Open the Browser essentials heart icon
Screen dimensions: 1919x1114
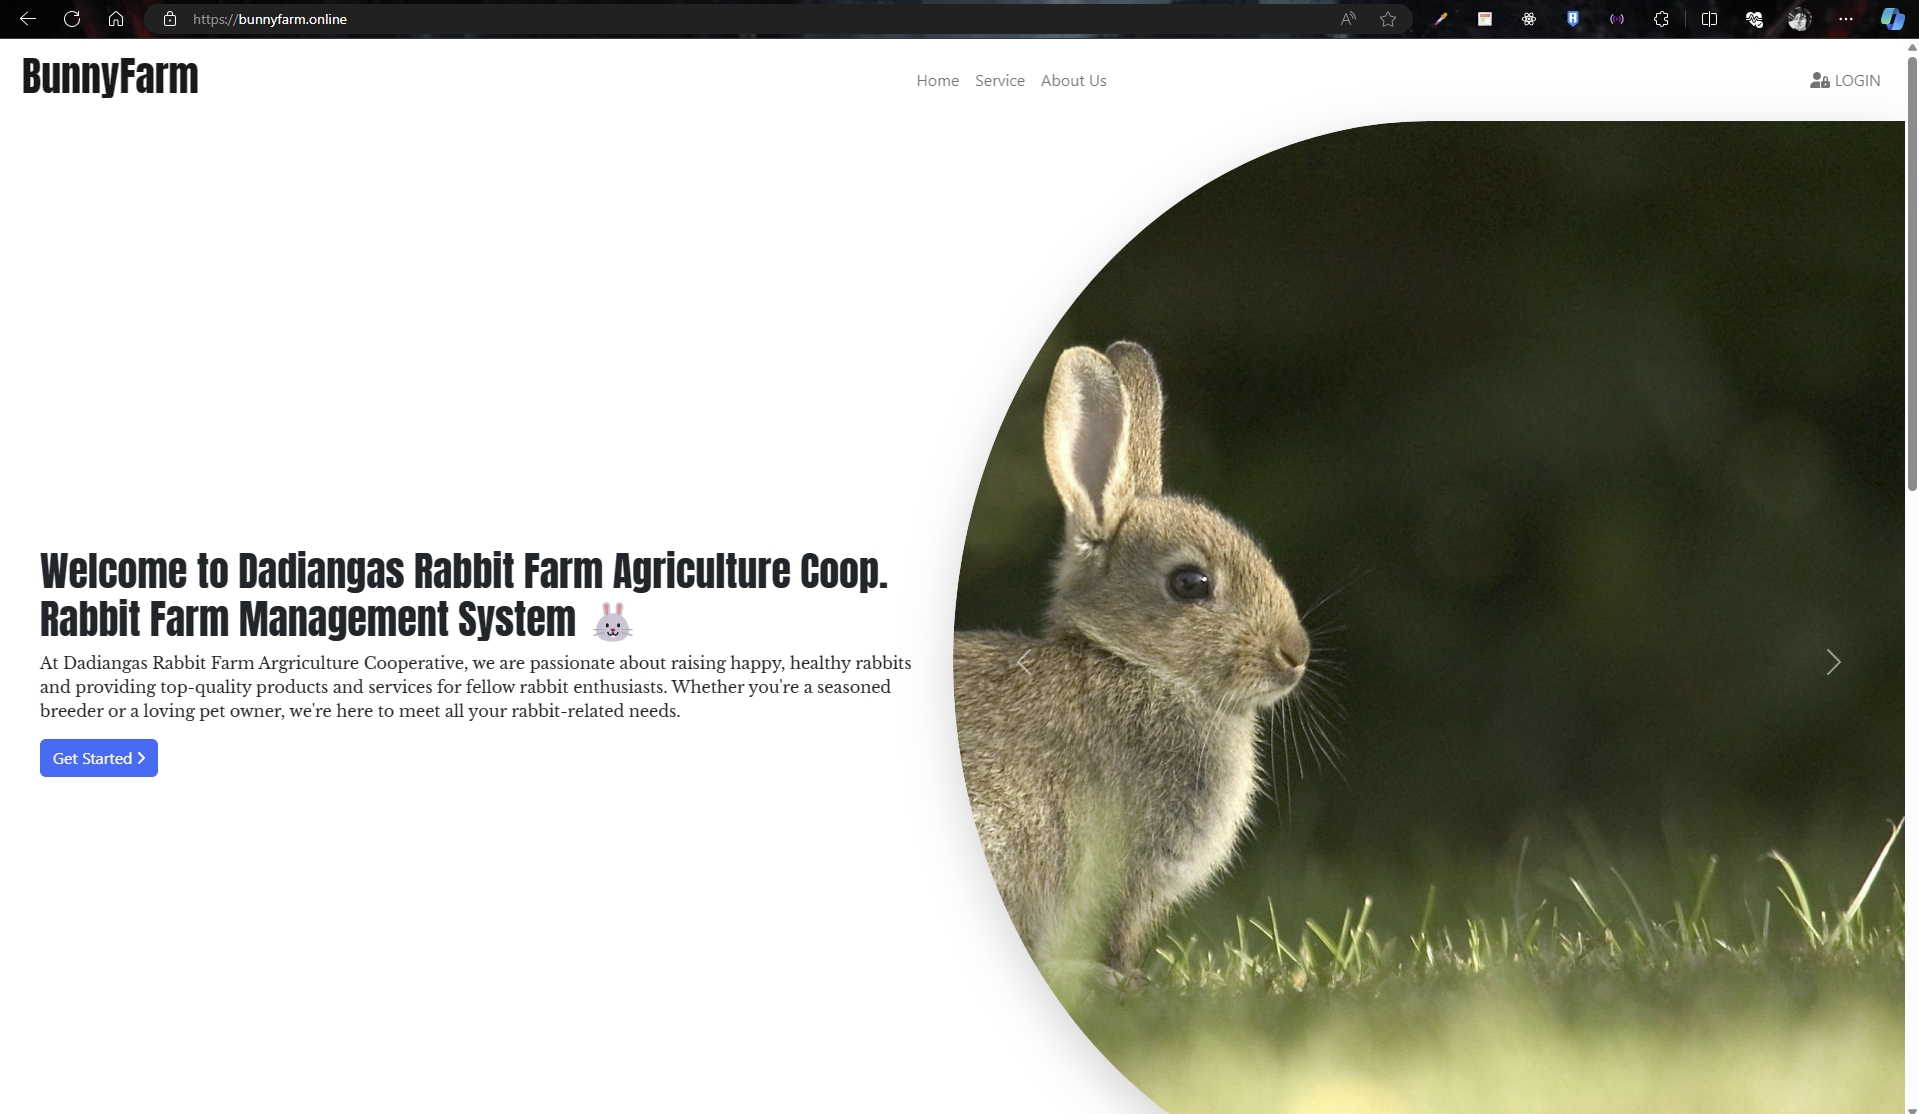1754,19
